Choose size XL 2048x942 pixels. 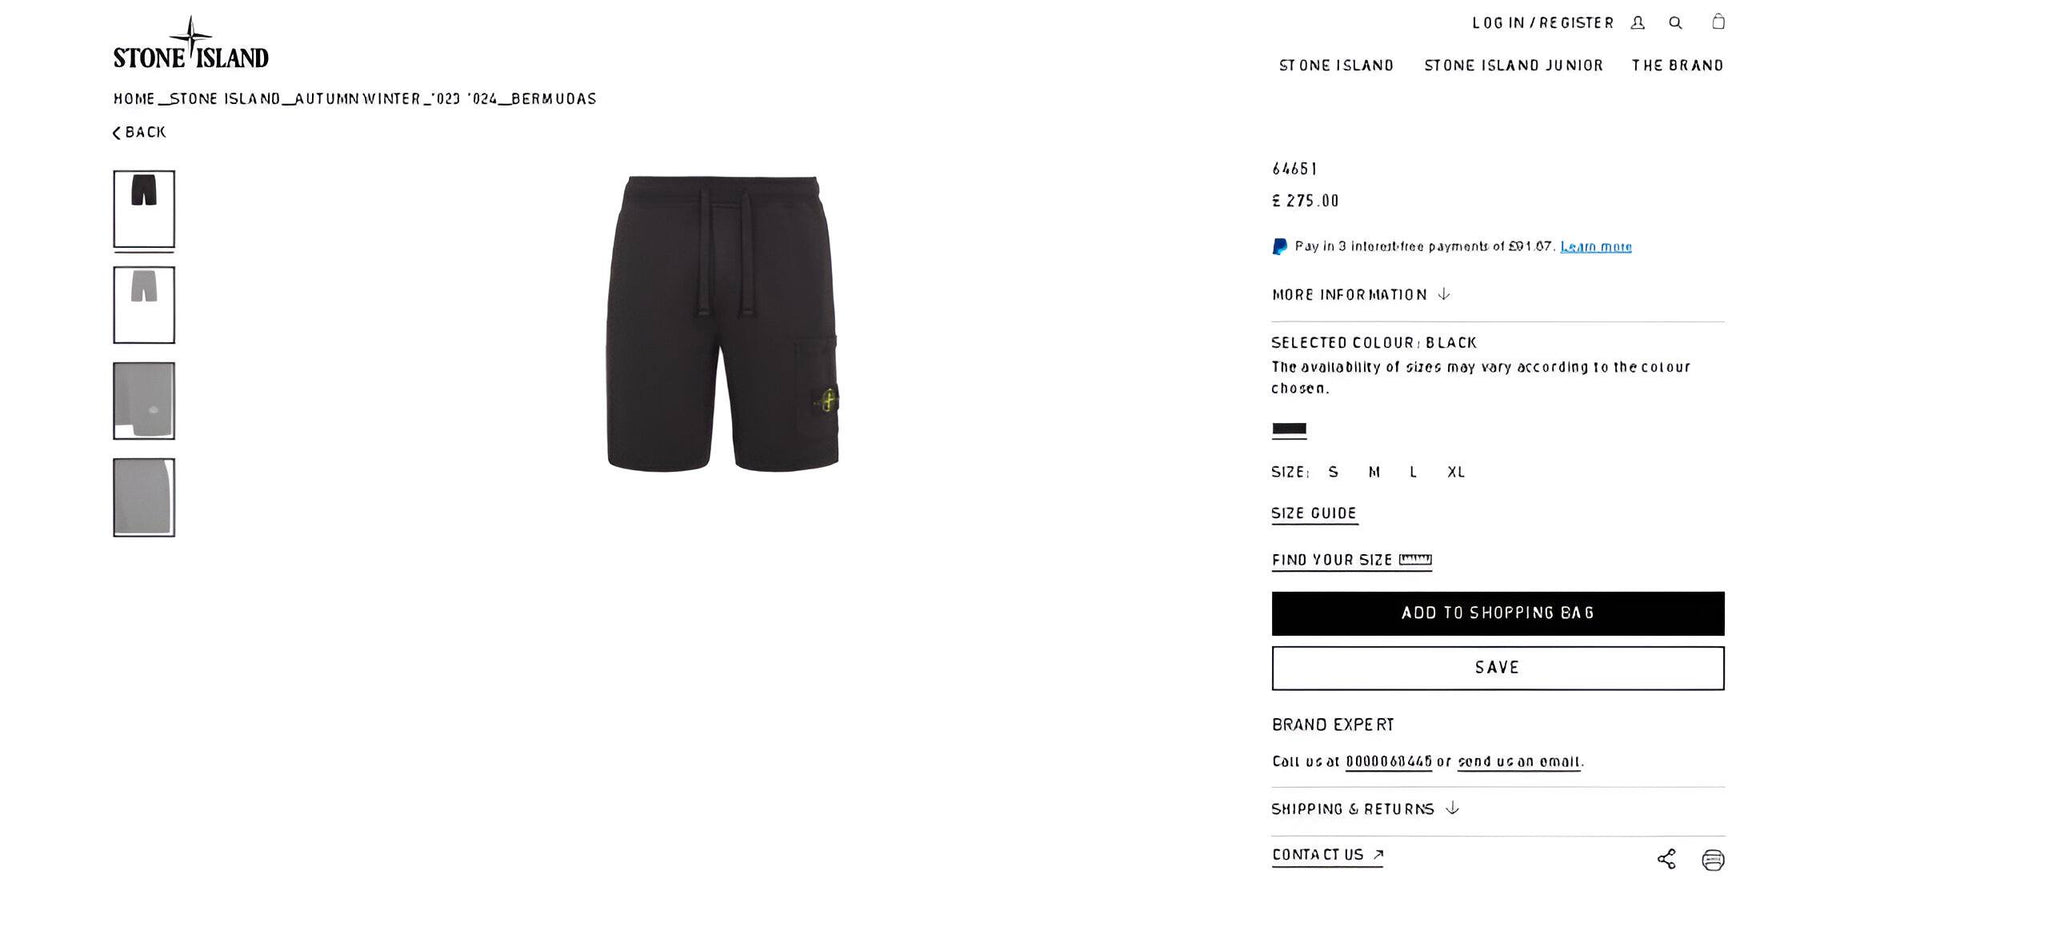pyautogui.click(x=1456, y=472)
